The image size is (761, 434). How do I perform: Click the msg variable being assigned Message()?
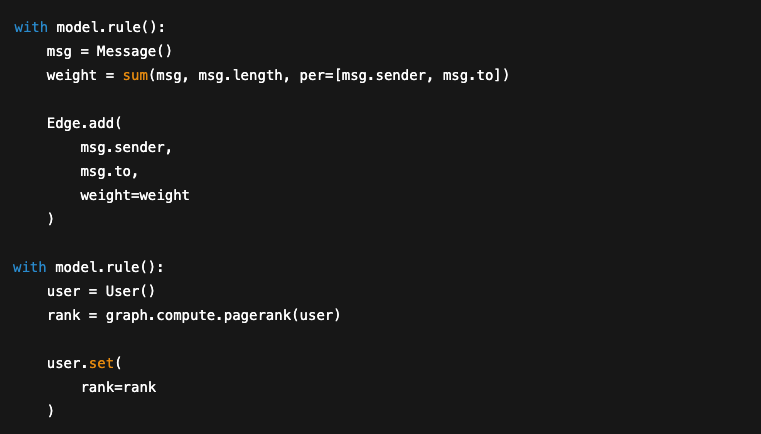pos(58,51)
